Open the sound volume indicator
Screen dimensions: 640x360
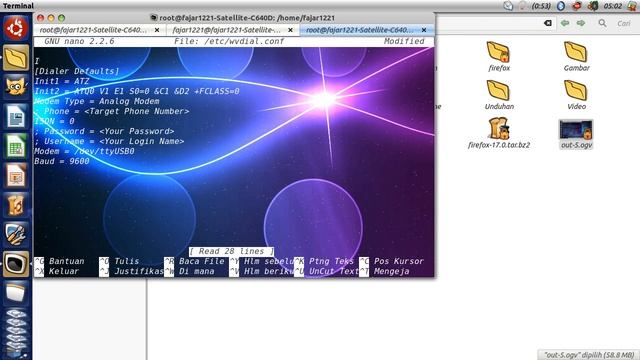pos(593,6)
